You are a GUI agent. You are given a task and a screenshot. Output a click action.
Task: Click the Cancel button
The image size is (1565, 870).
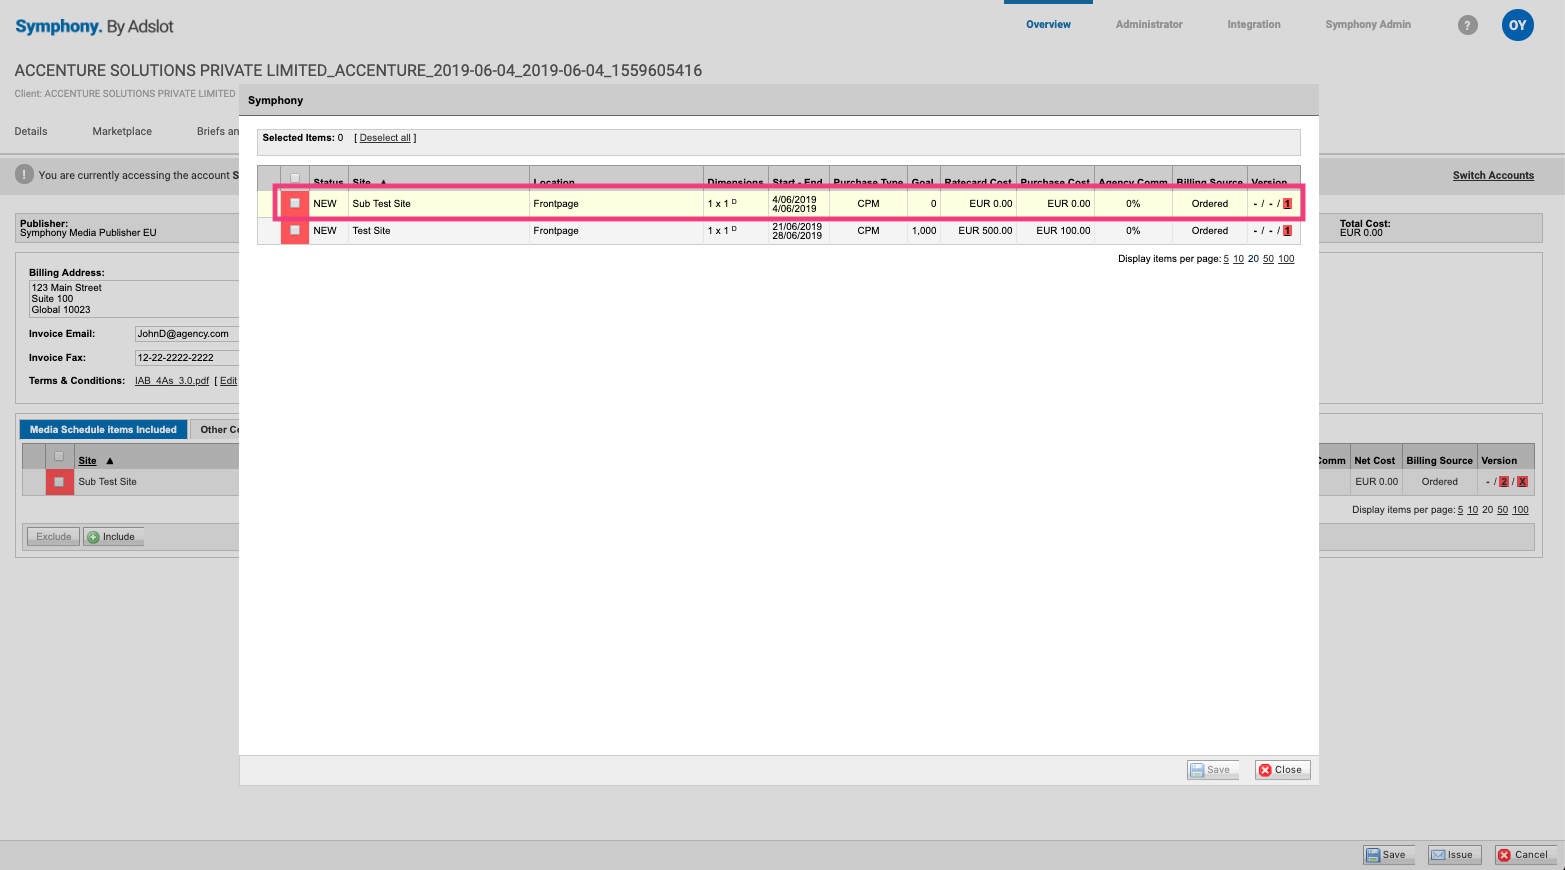tap(1525, 855)
